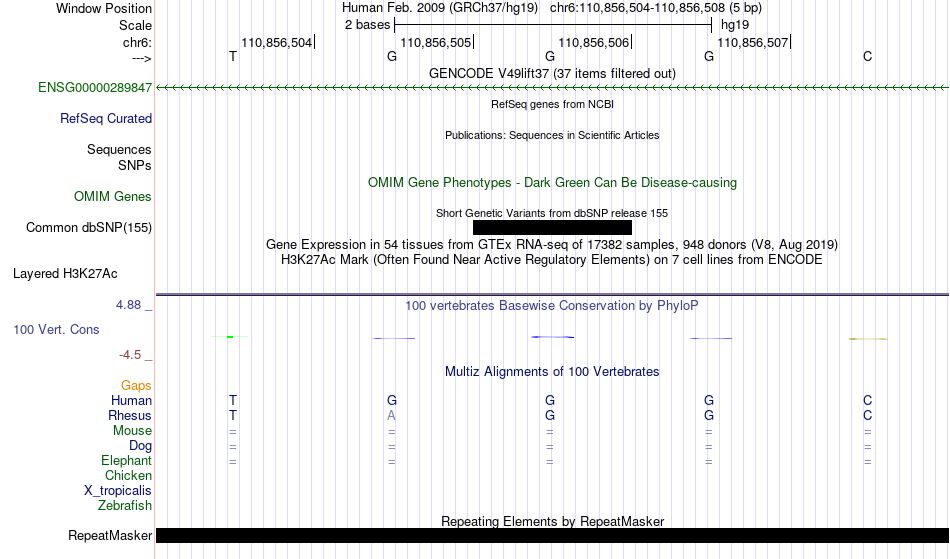Click the Zebrafish species label

coord(125,506)
